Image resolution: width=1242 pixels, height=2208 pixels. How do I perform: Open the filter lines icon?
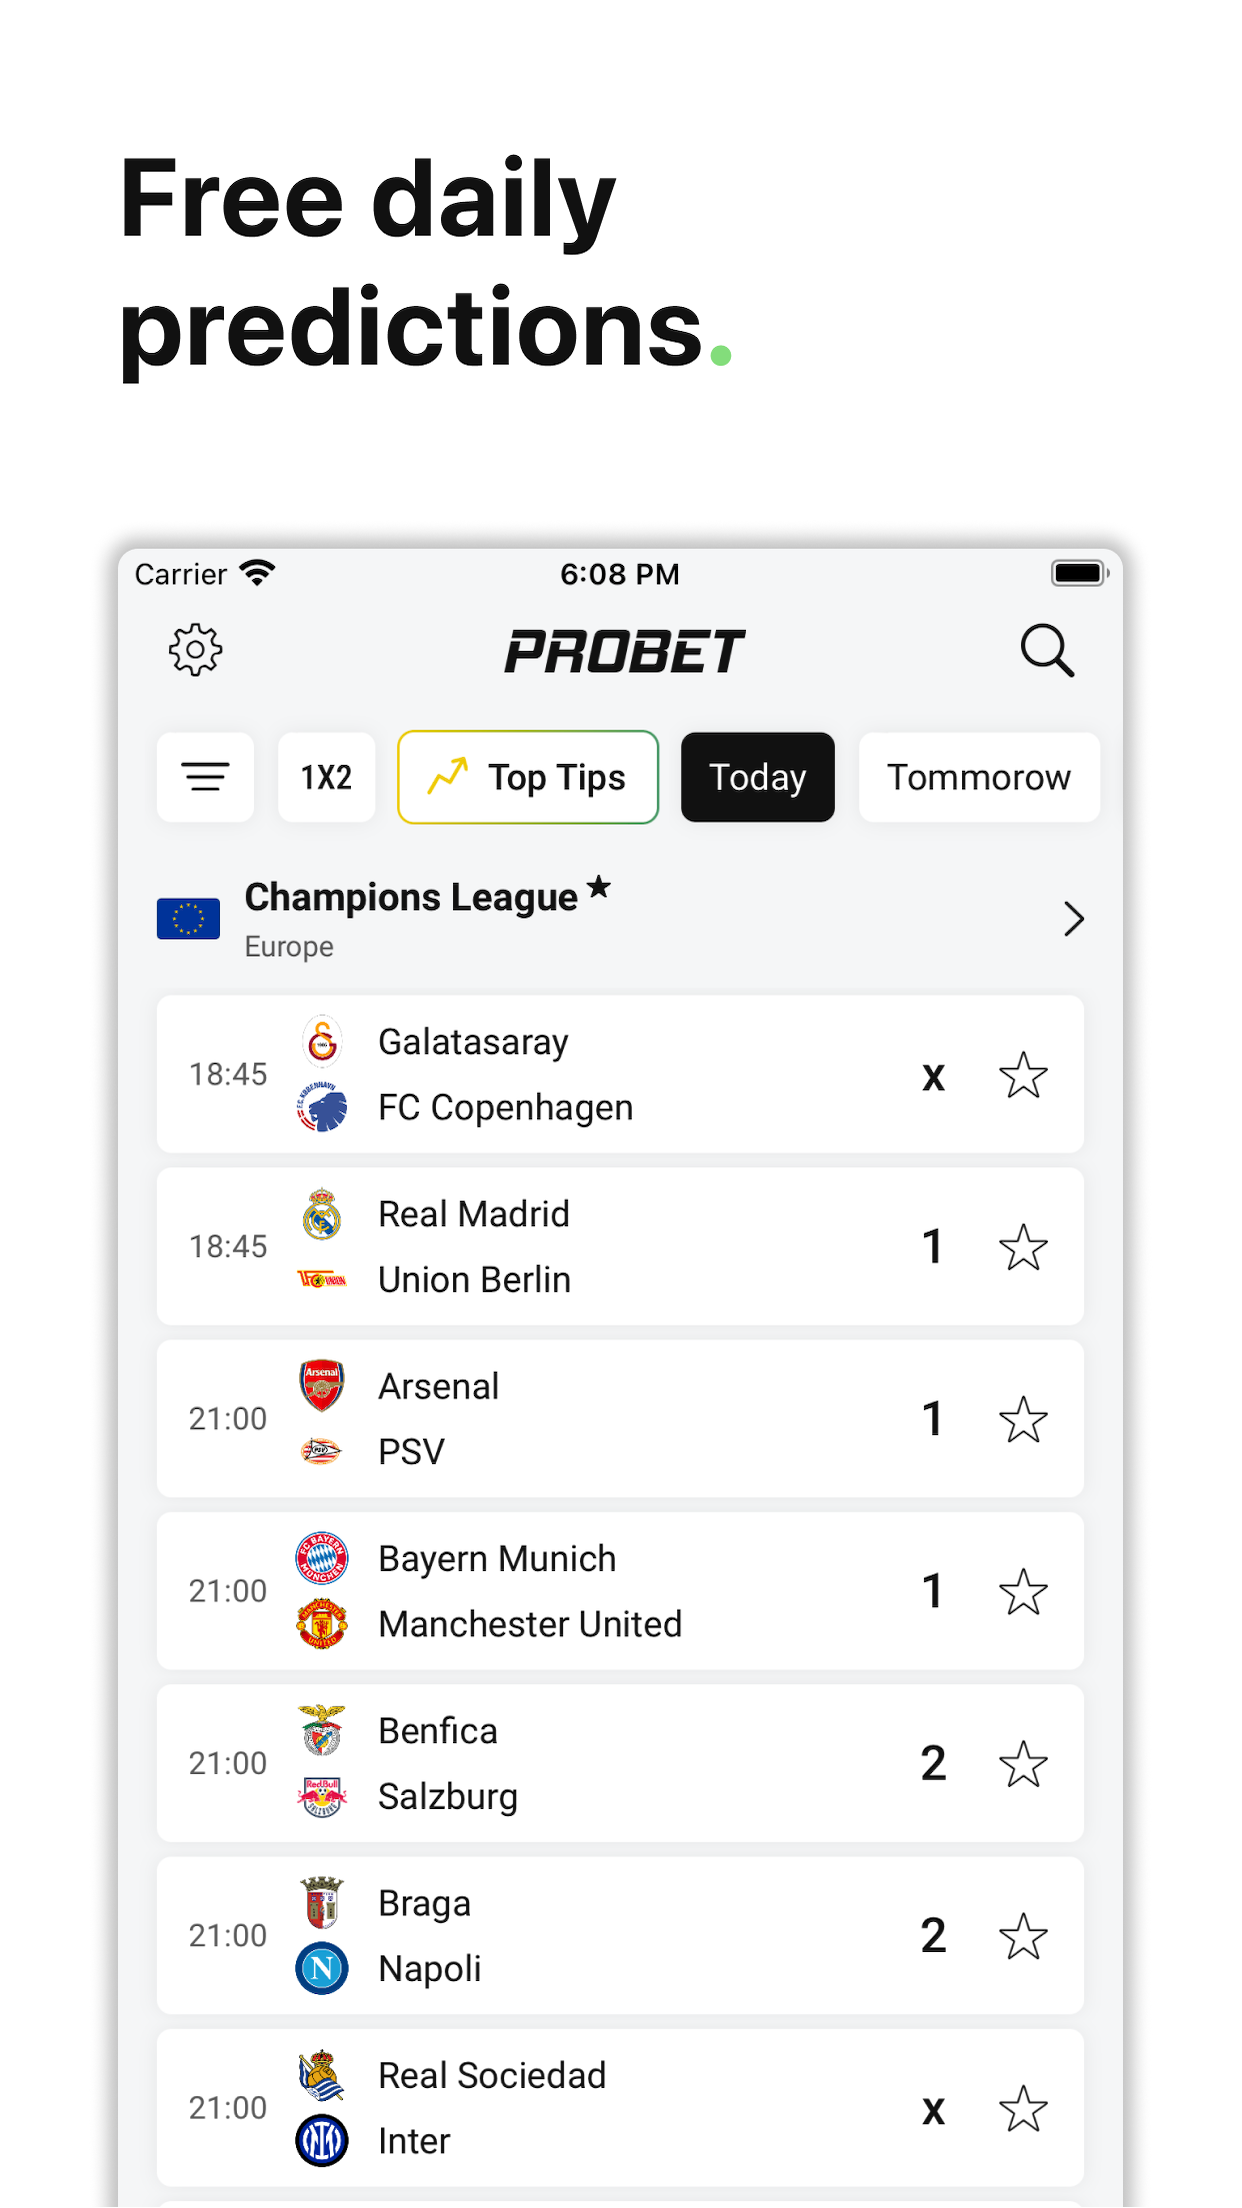[205, 777]
